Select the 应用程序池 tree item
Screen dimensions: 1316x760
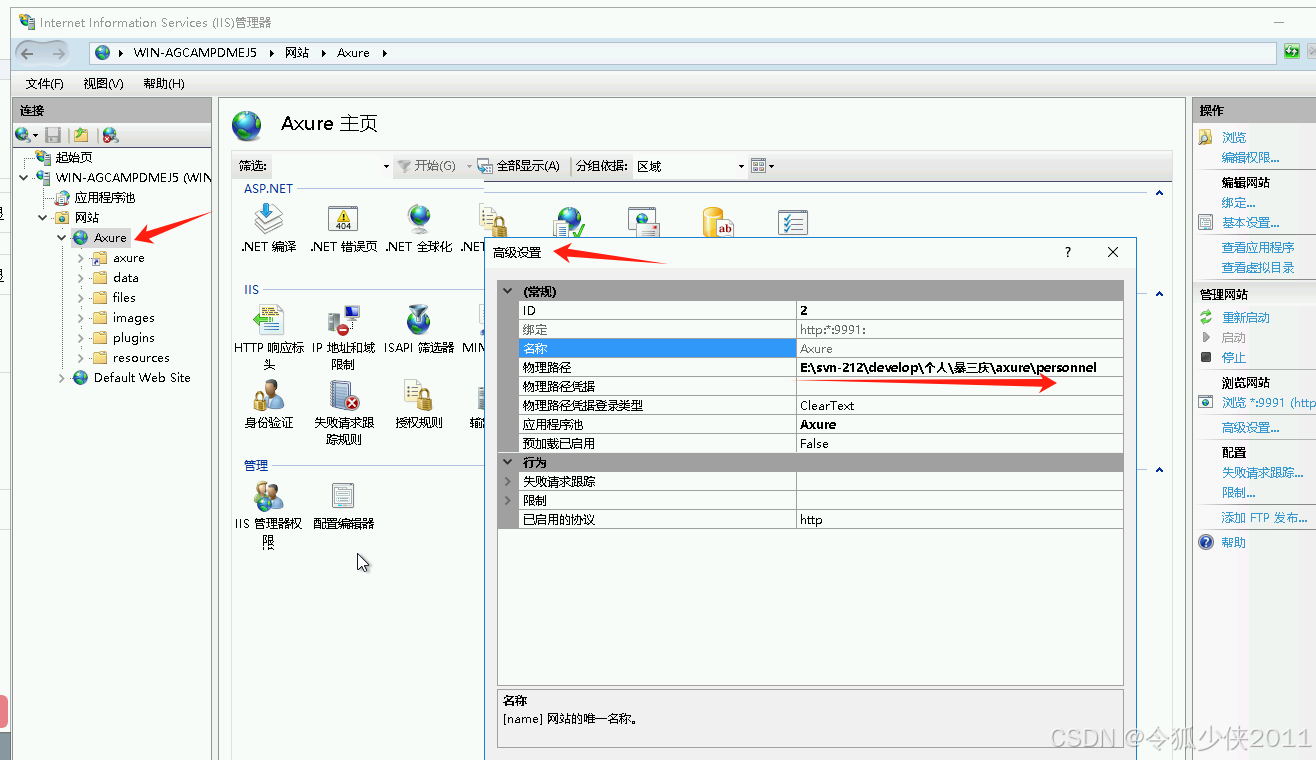[104, 197]
